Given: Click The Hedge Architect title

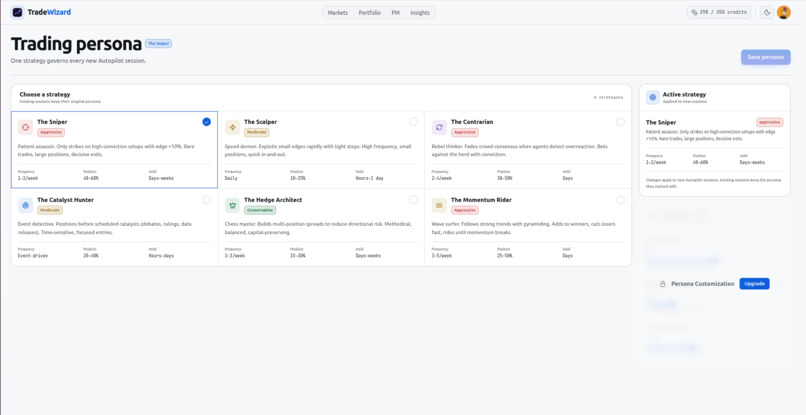Looking at the screenshot, I should pos(273,200).
